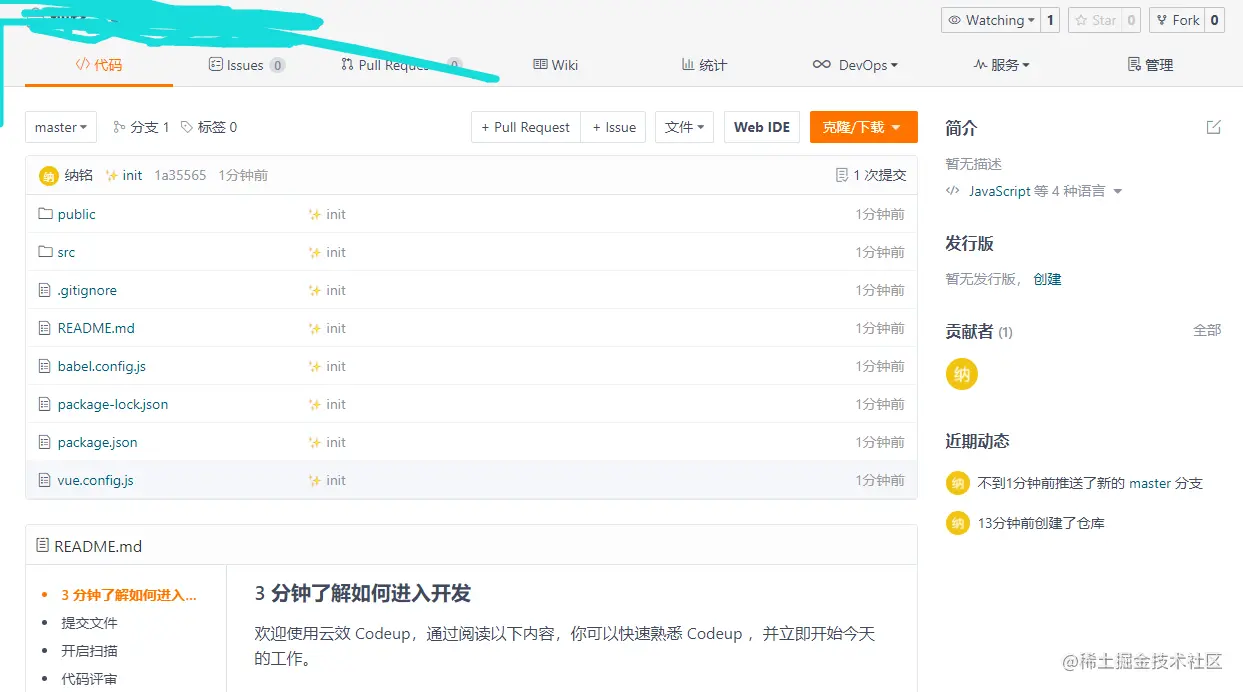Open commit hash 1a35565
The height and width of the screenshot is (692, 1243).
pos(180,175)
